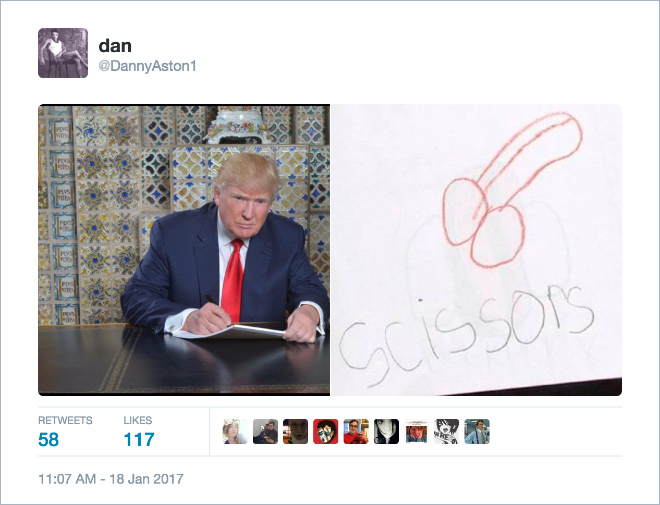
Task: Open the manga-style drawing liker avatar
Action: tap(447, 431)
